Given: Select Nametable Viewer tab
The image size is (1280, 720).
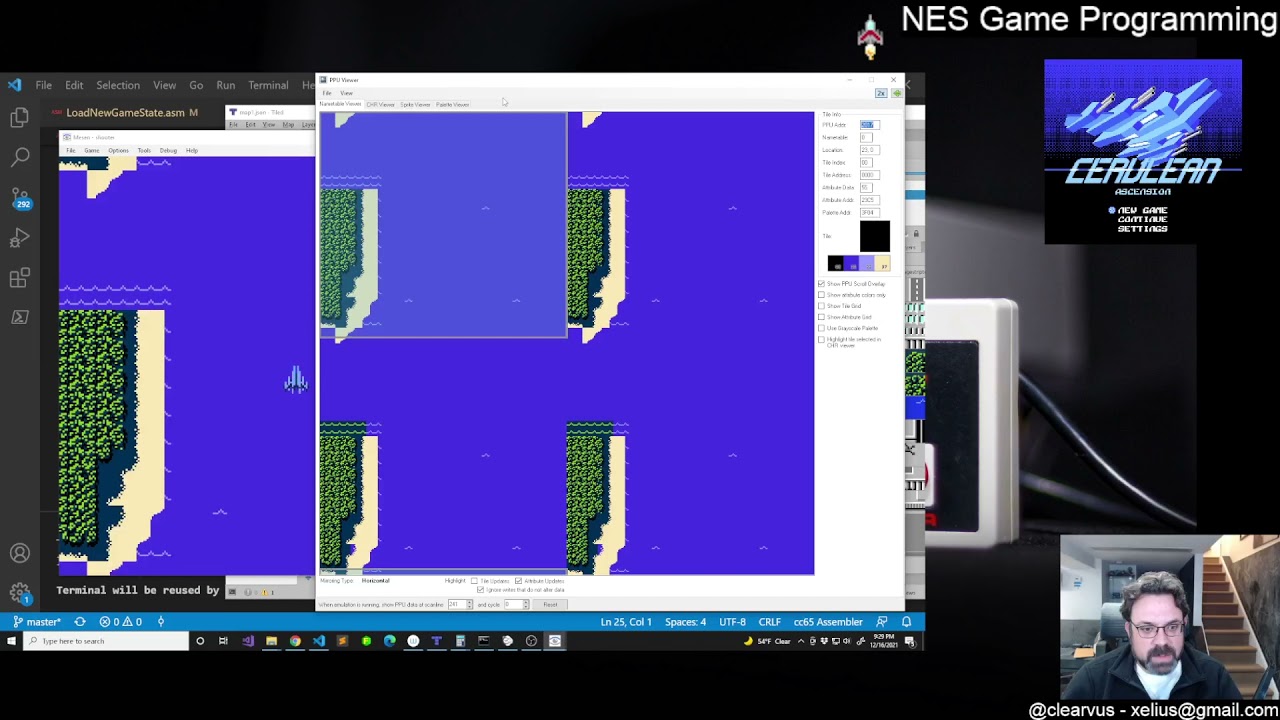Looking at the screenshot, I should tap(340, 104).
